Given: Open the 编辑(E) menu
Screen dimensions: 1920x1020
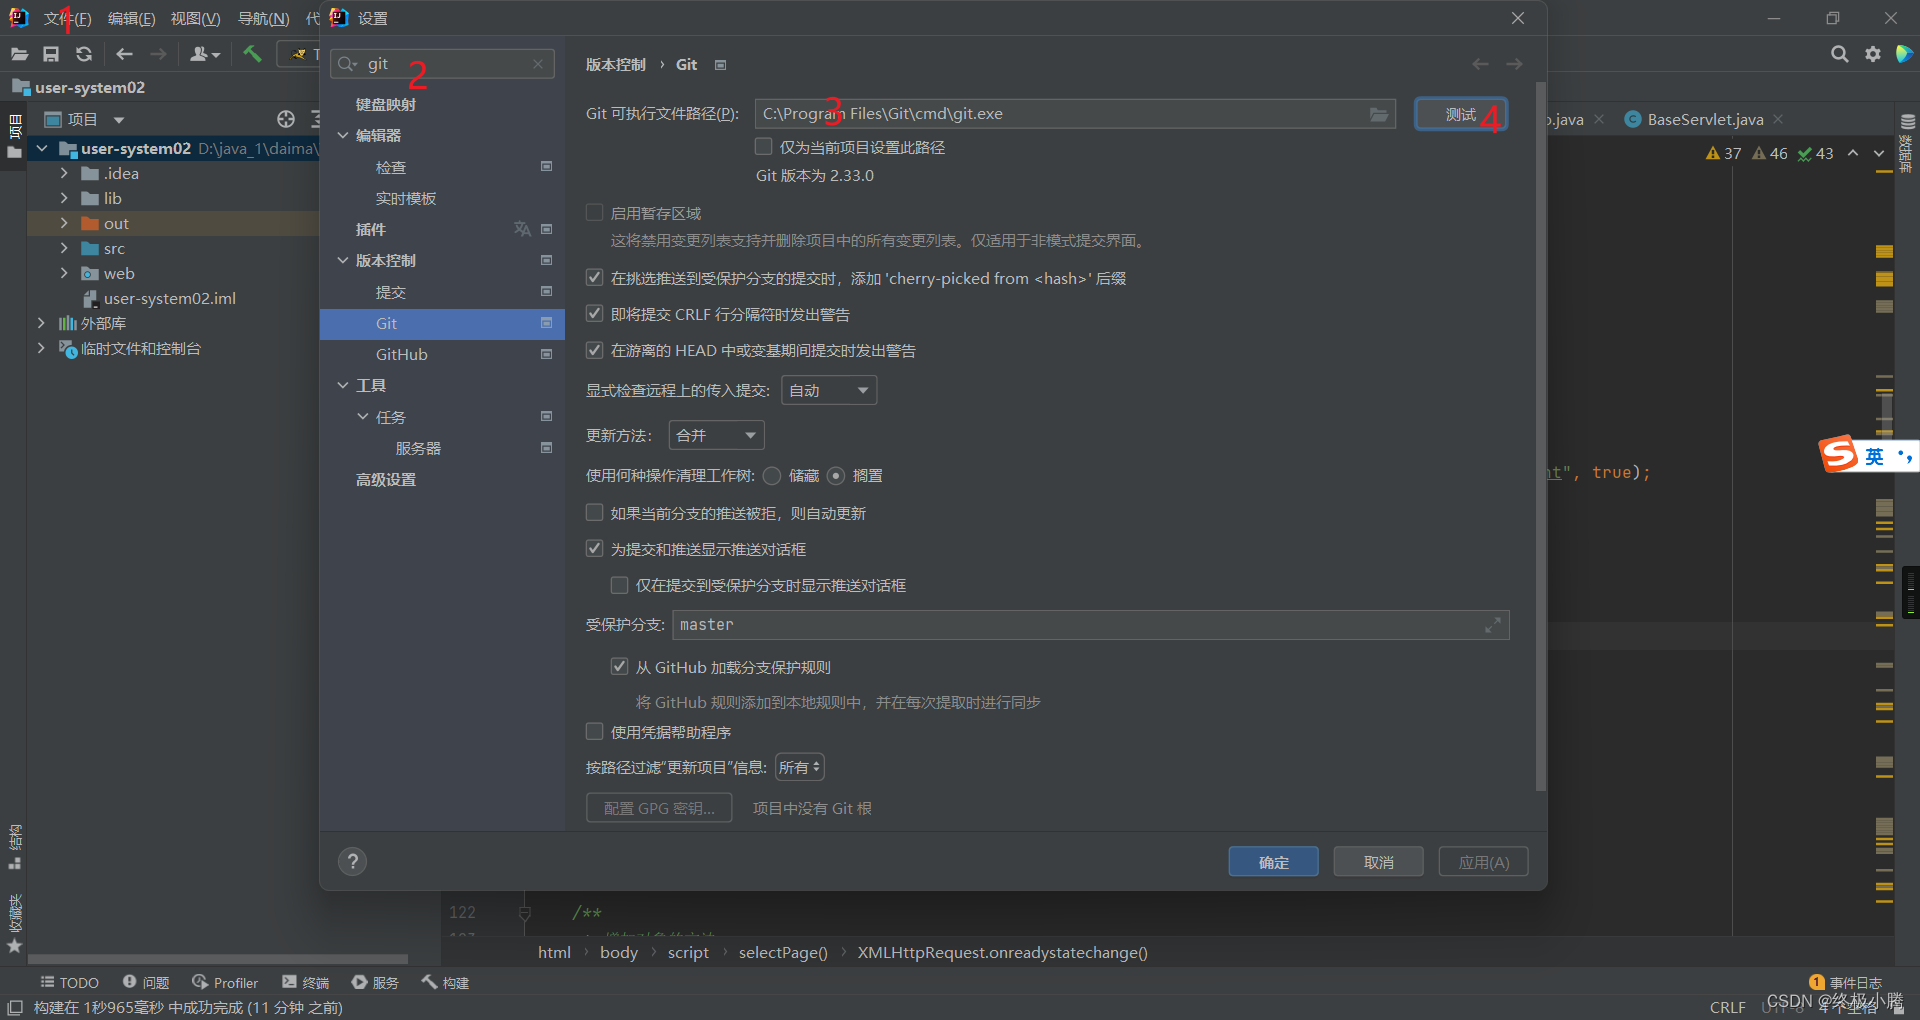Looking at the screenshot, I should (x=131, y=19).
